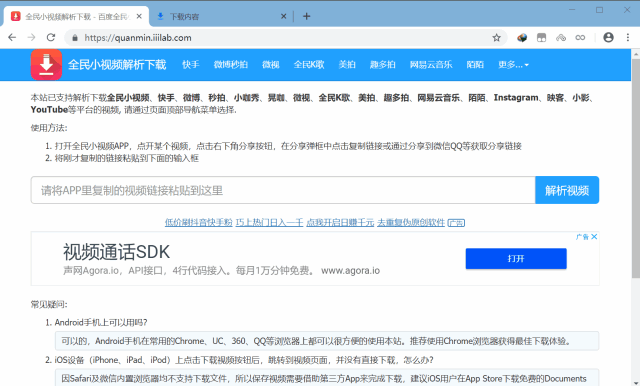The height and width of the screenshot is (386, 640).
Task: Click the 全民小视频解析下载 site title
Action: tap(117, 64)
